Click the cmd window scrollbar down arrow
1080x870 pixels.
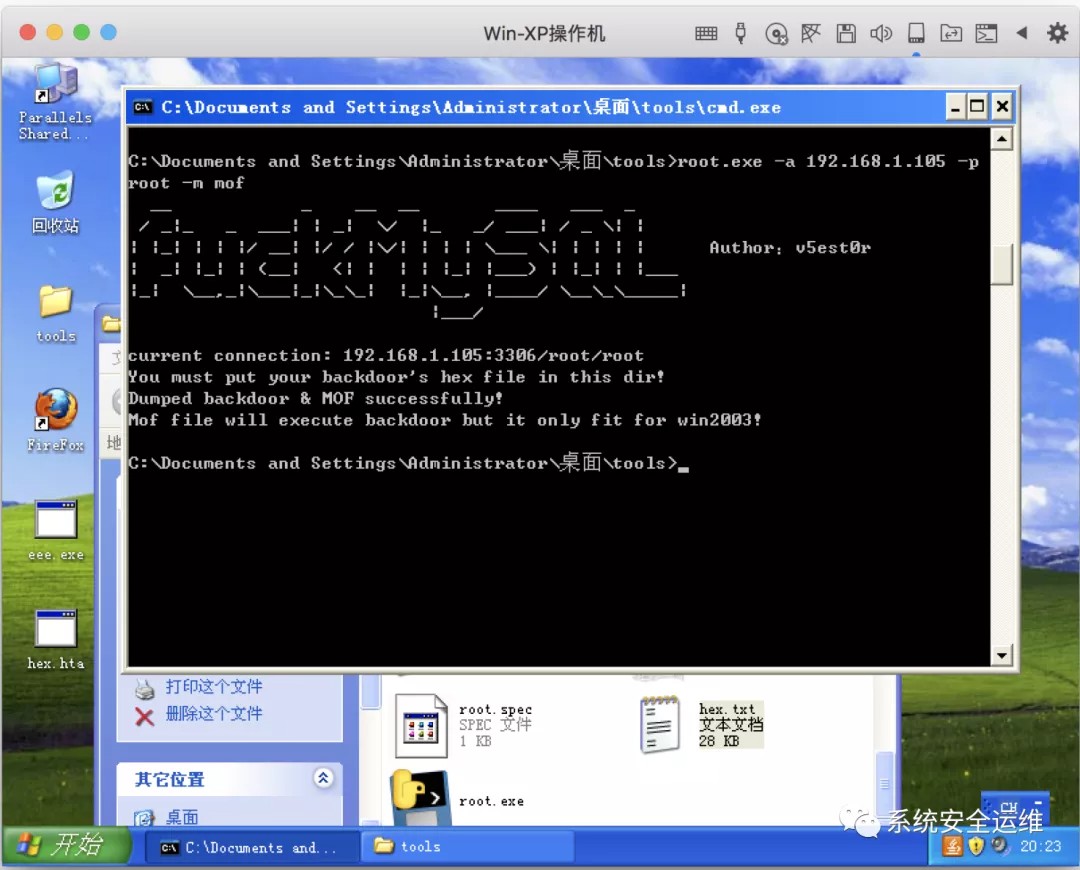(1001, 656)
